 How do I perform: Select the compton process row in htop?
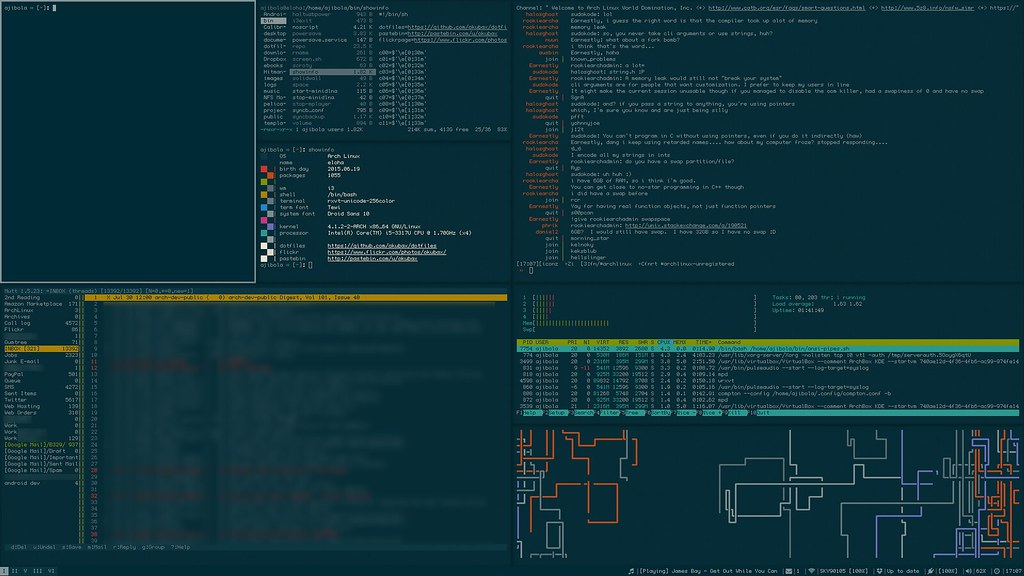768,393
